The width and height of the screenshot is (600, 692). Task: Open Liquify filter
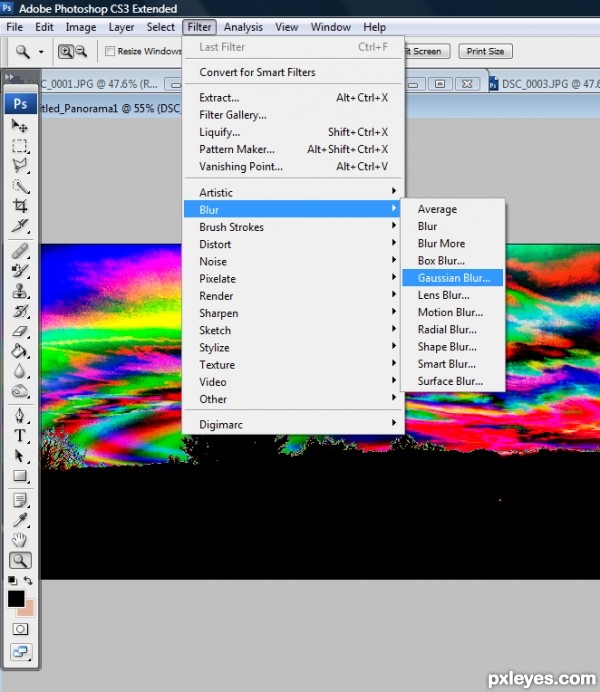[x=293, y=132]
